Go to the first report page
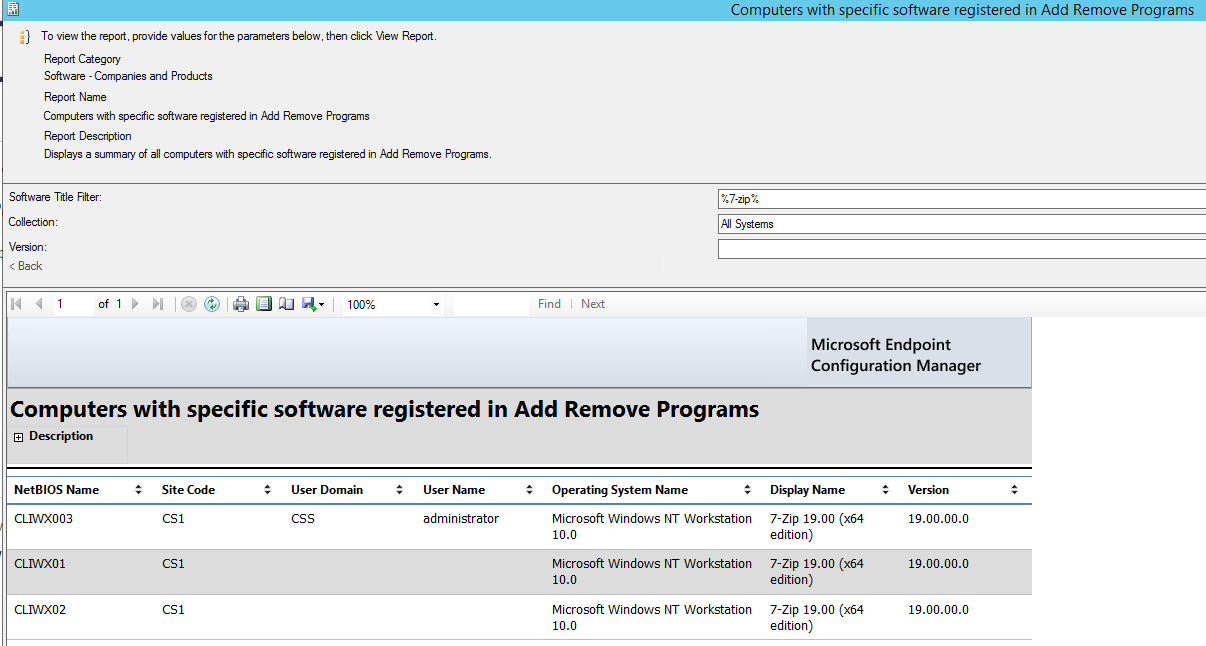The height and width of the screenshot is (646, 1206). pyautogui.click(x=15, y=304)
